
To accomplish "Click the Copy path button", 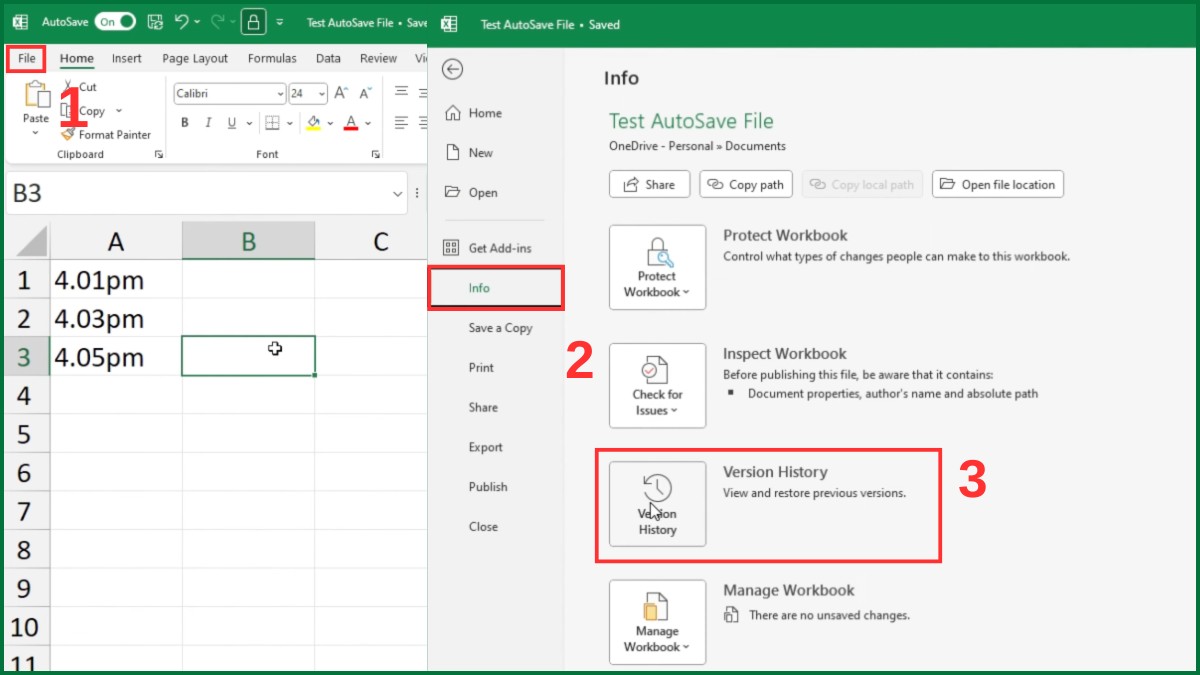I will tap(745, 184).
